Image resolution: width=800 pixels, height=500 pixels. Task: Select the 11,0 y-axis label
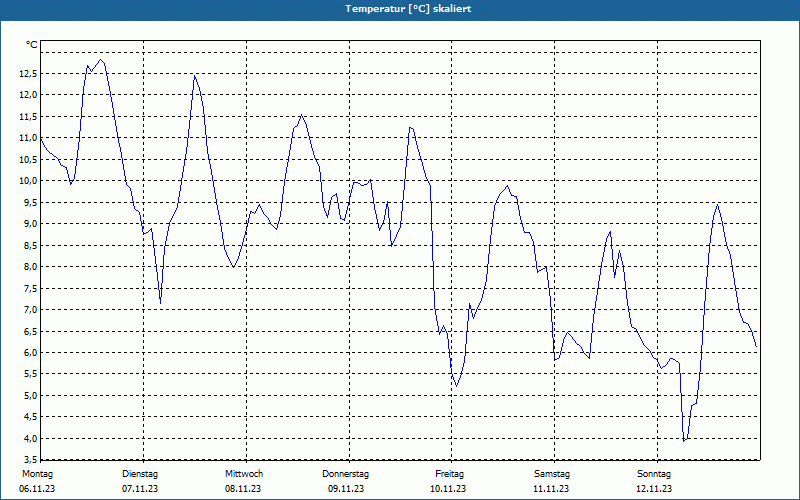click(x=28, y=138)
